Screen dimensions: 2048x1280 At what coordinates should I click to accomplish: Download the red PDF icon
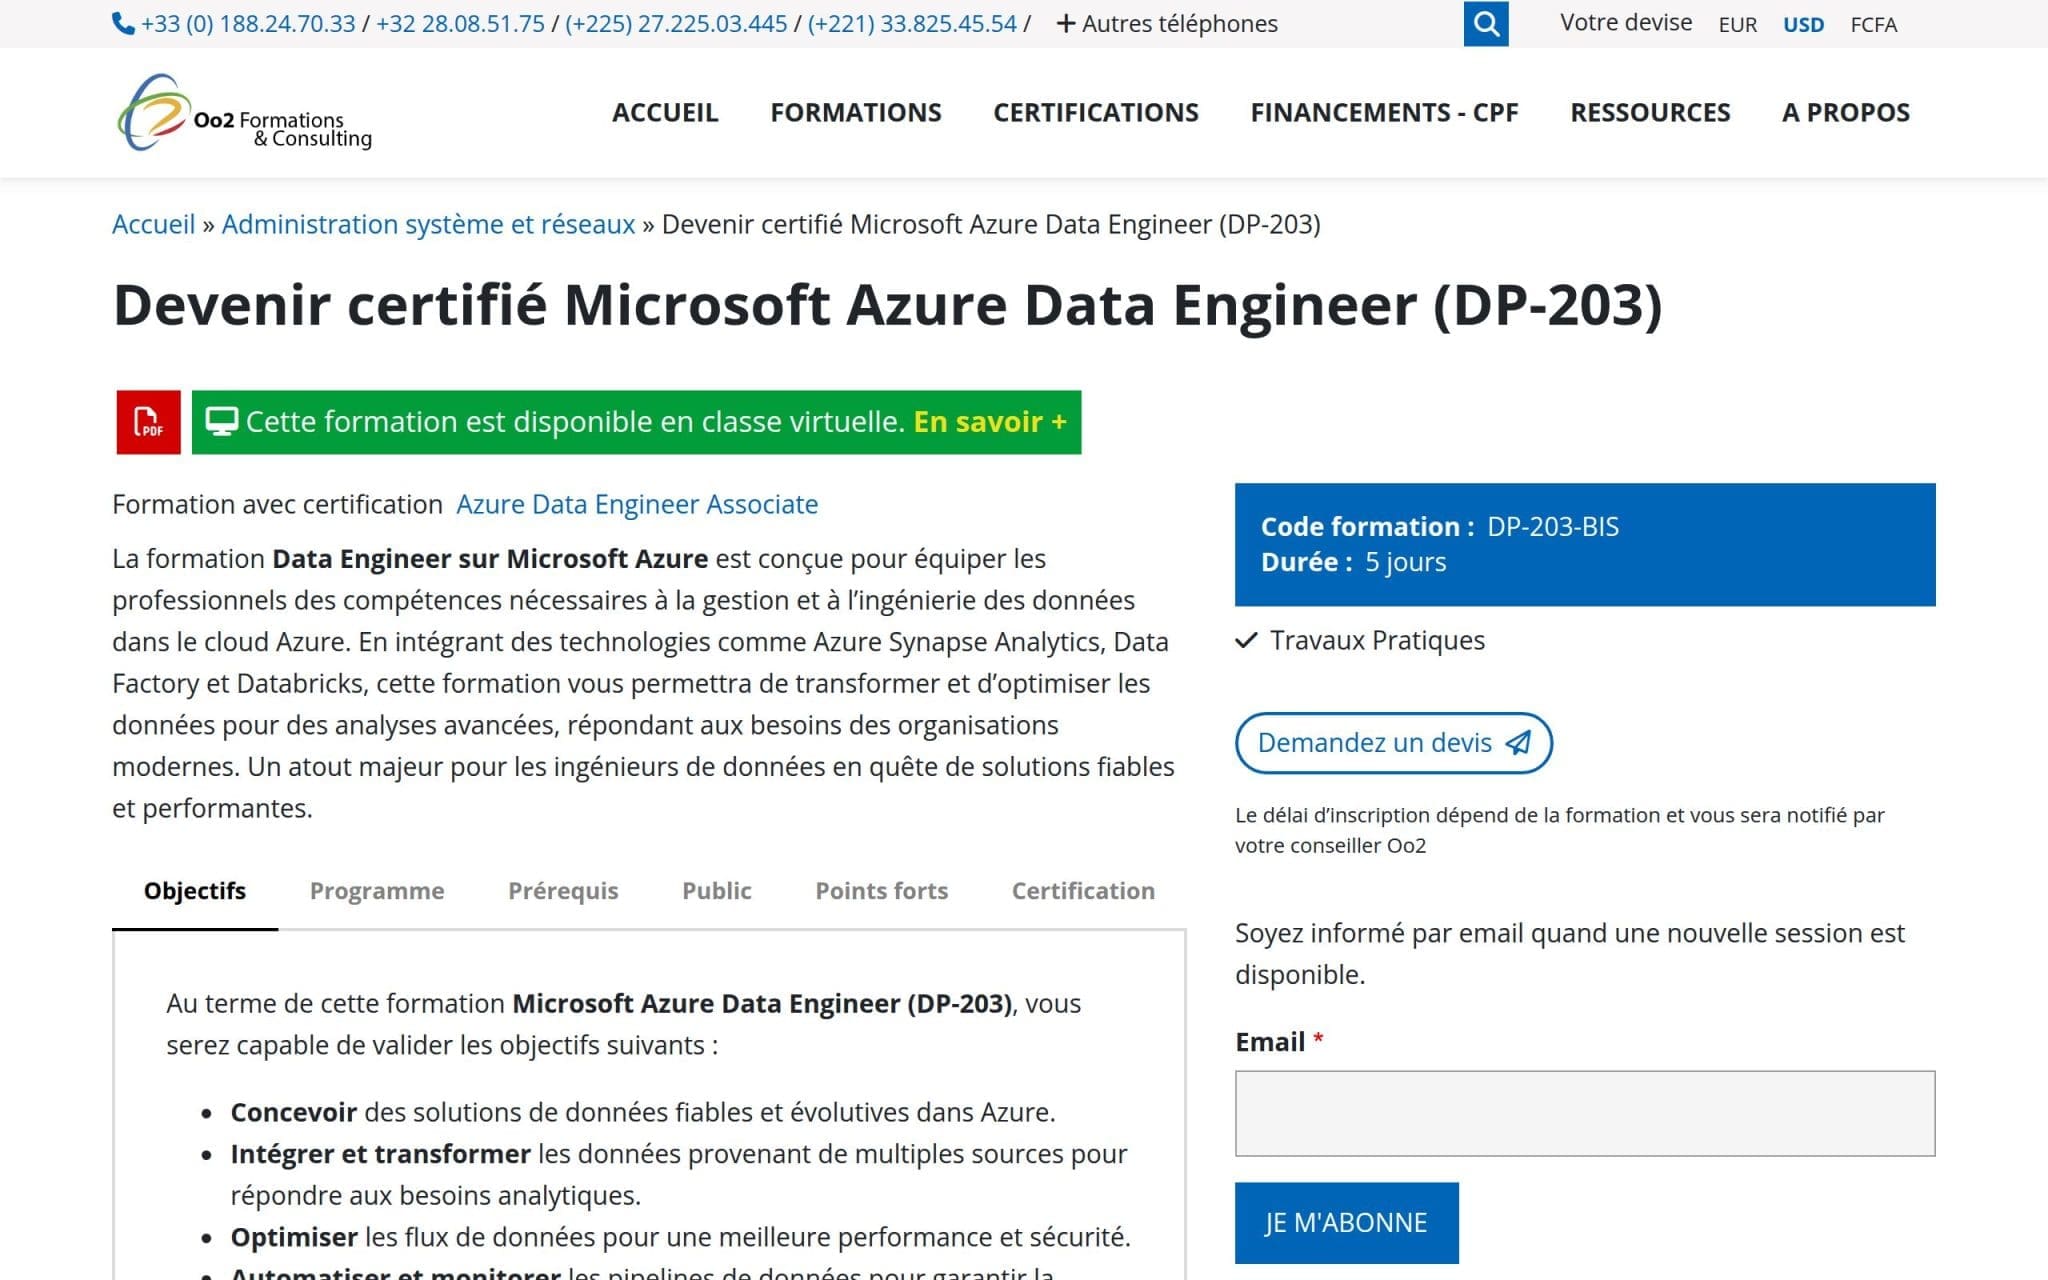[x=148, y=422]
